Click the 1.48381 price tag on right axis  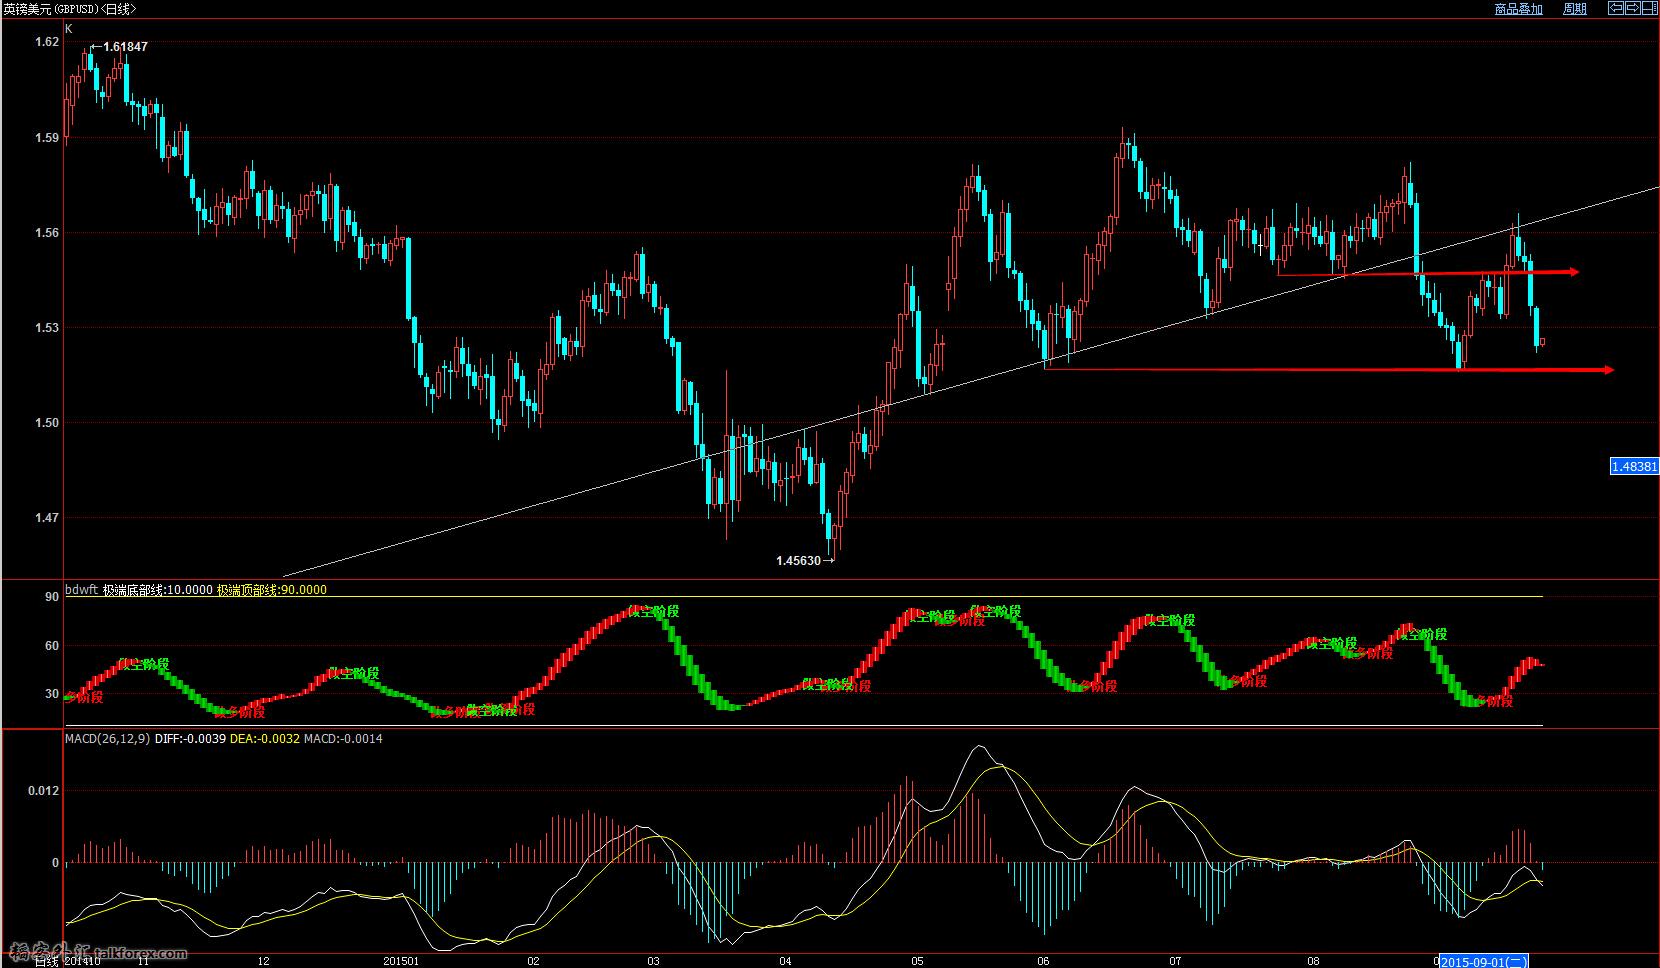[x=1634, y=466]
